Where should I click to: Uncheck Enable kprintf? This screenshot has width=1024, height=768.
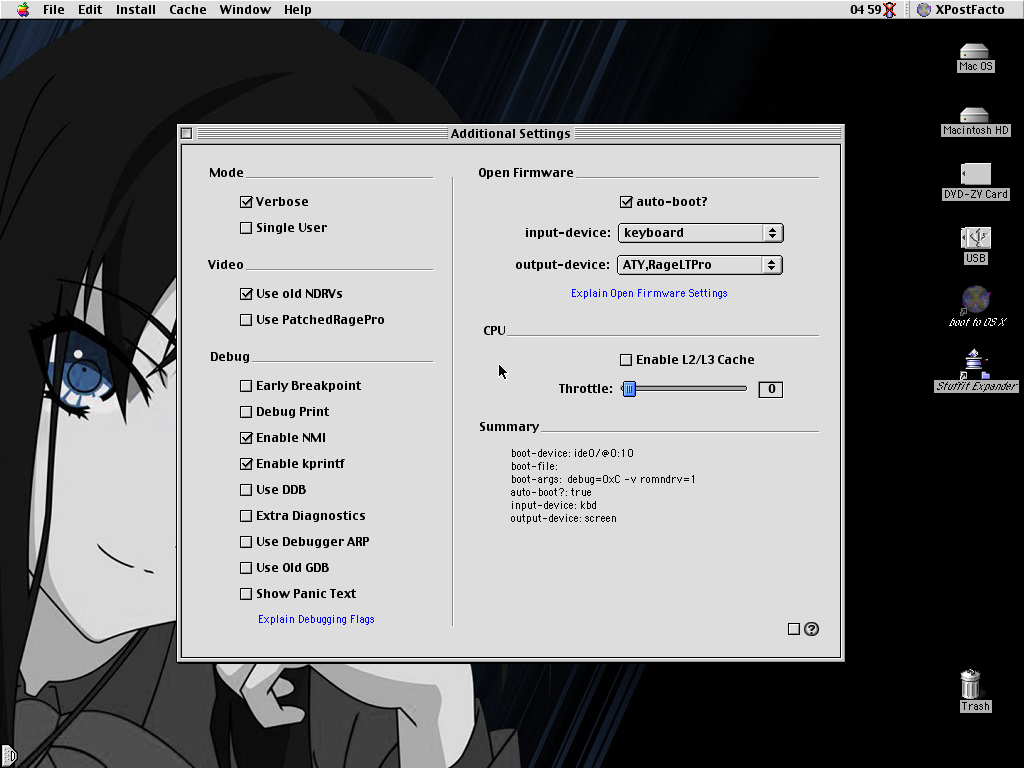pyautogui.click(x=246, y=464)
